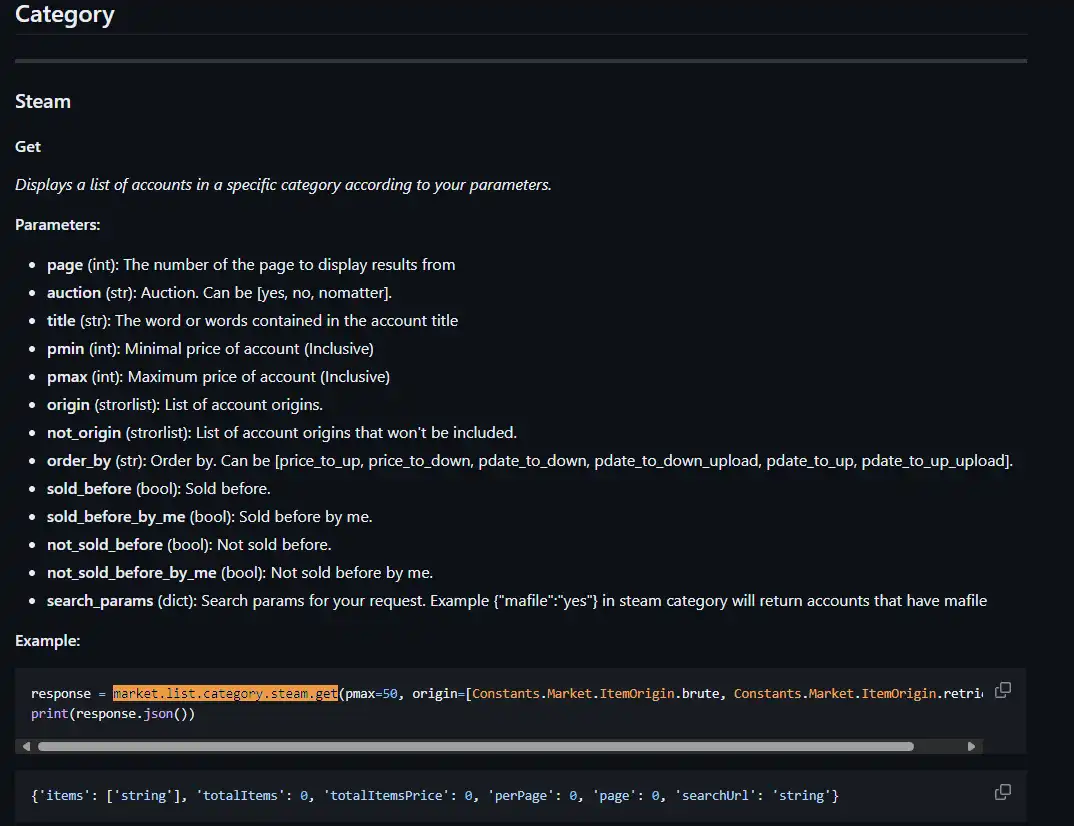This screenshot has height=826, width=1074.
Task: Click the 'not_origin' parameter name
Action: click(84, 433)
